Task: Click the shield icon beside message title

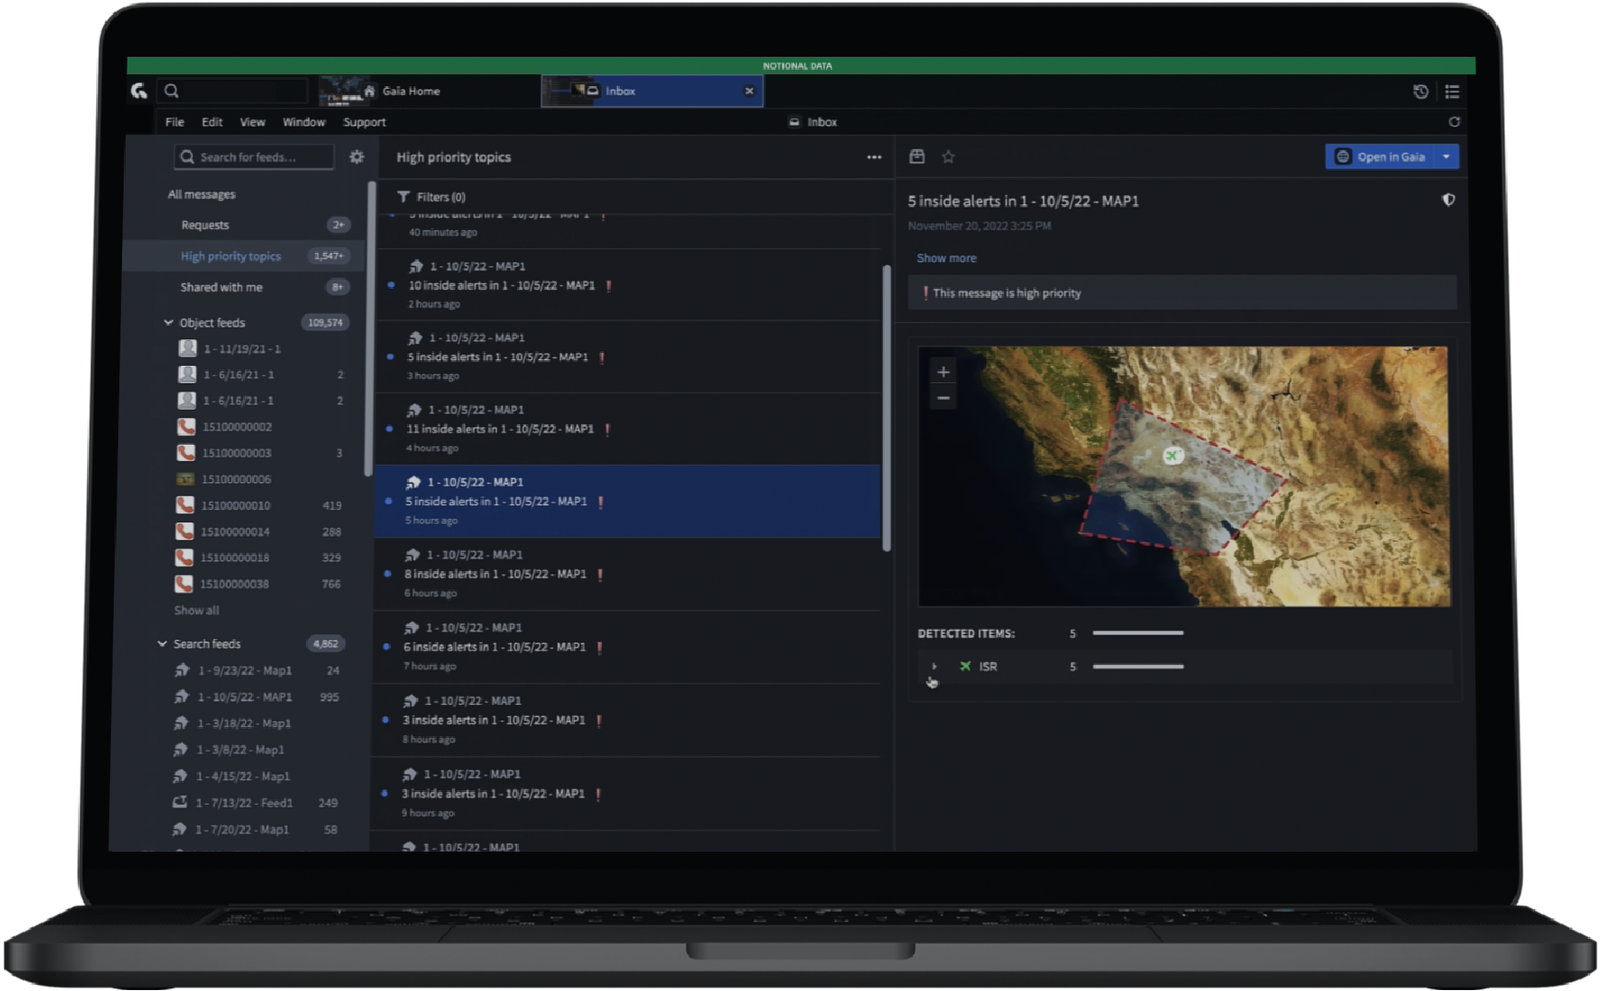Action: pos(1448,200)
